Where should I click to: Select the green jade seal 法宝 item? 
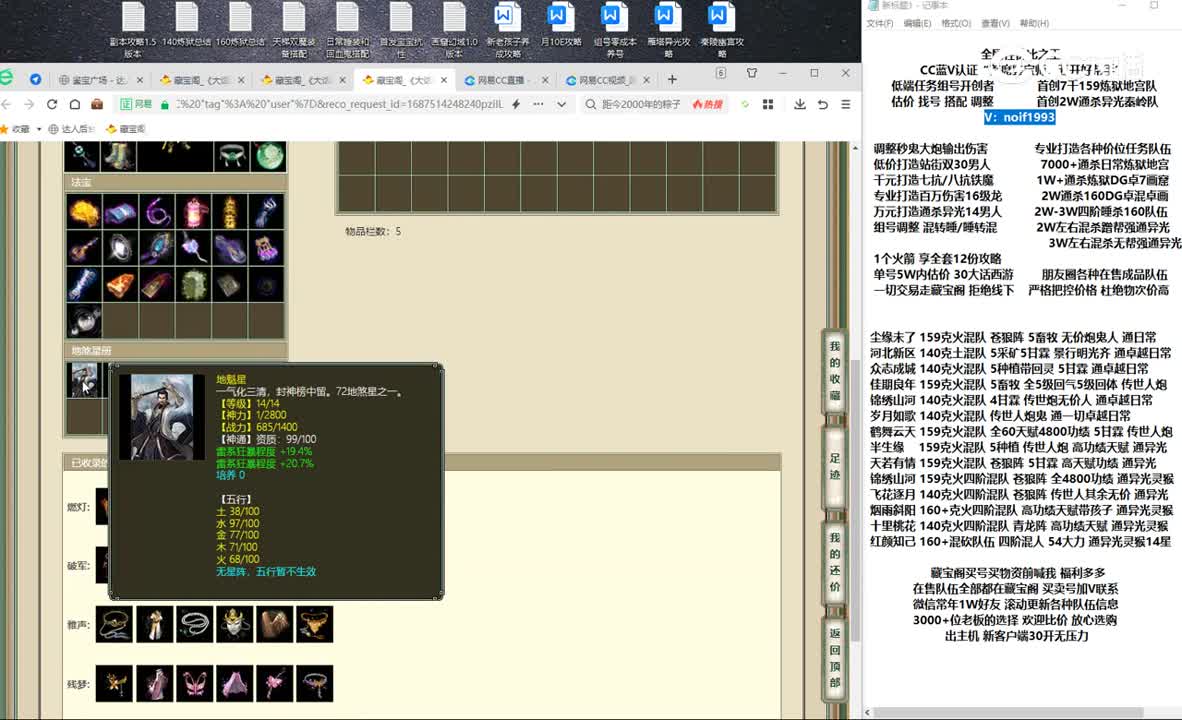(194, 284)
